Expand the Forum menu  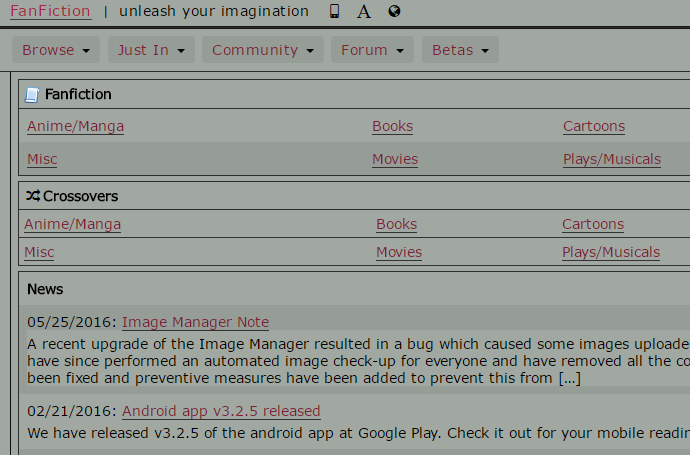[372, 50]
